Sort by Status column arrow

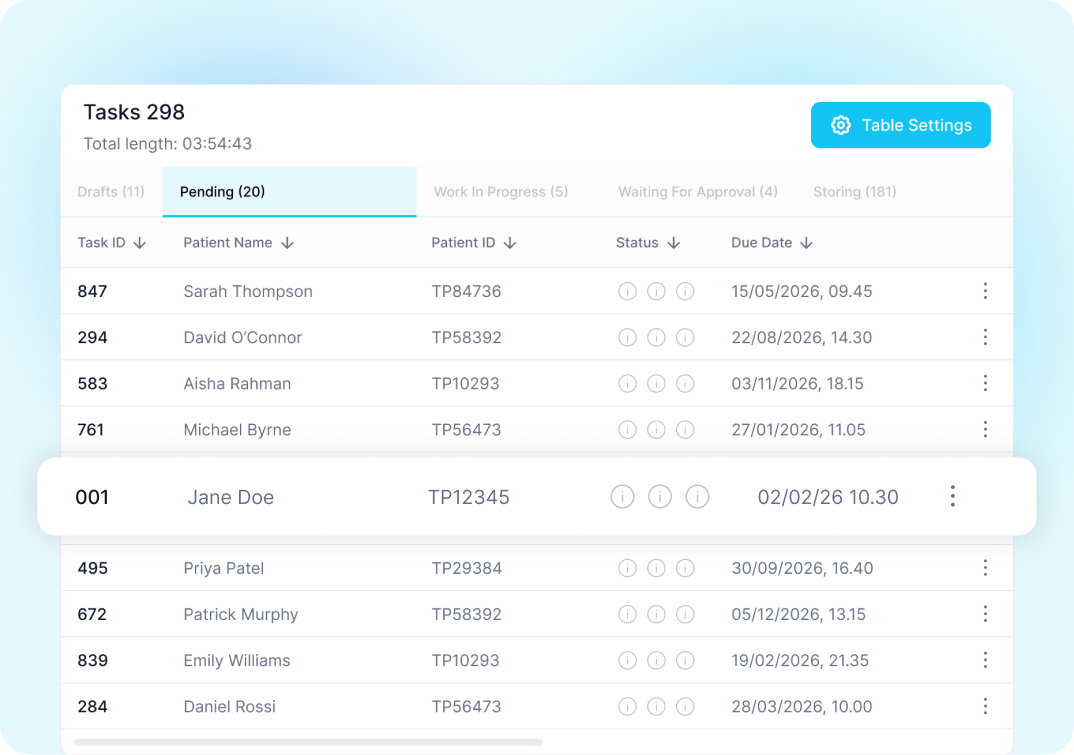[x=673, y=243]
